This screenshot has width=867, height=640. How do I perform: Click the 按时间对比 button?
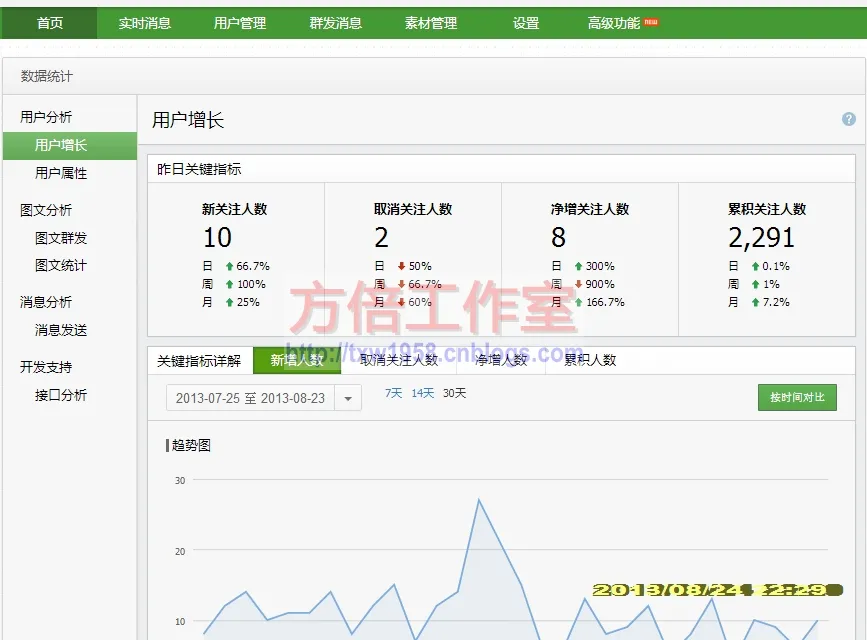click(797, 397)
